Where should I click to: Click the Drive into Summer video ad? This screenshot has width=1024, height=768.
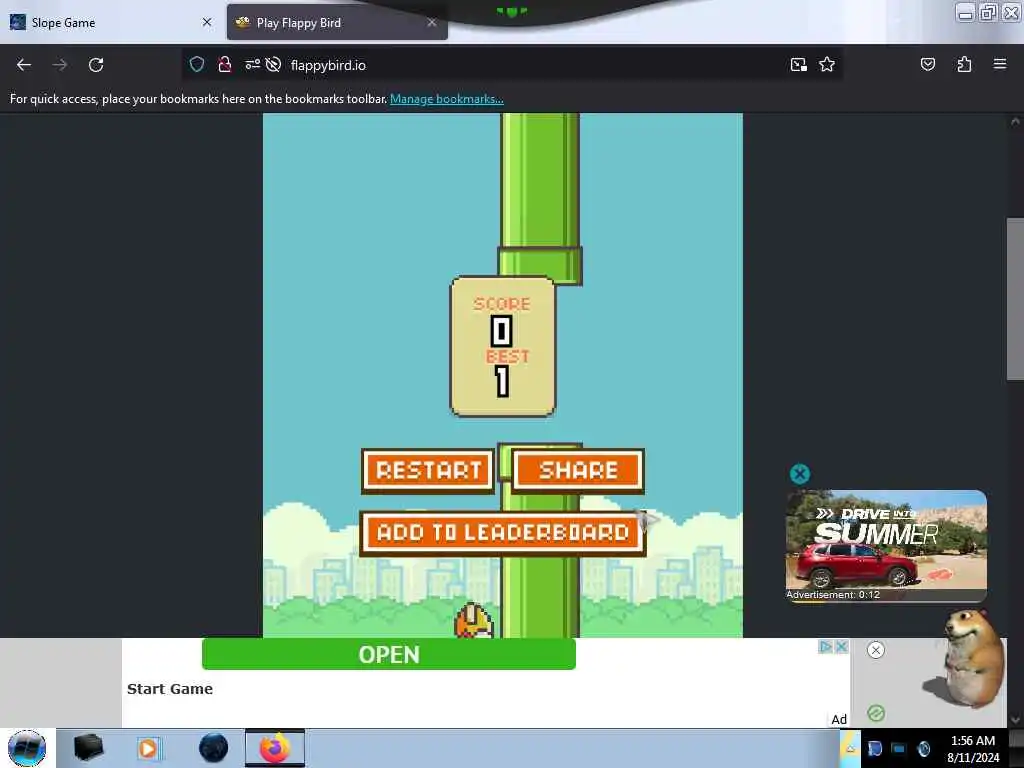pos(886,545)
